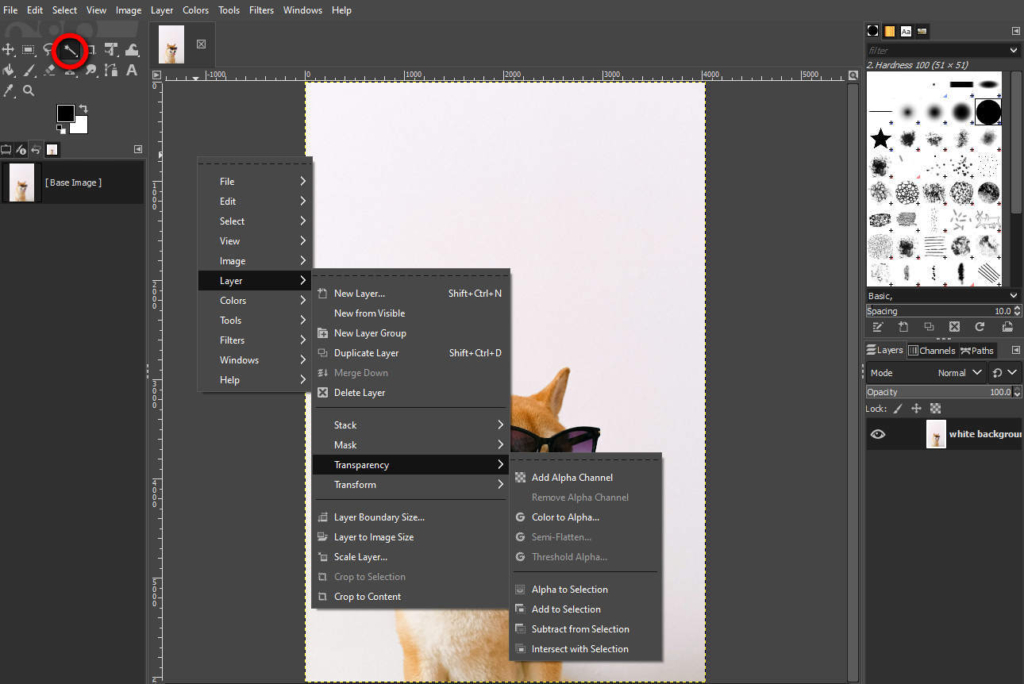Click the Base Image undo history entry
This screenshot has height=684, width=1024.
(72, 183)
